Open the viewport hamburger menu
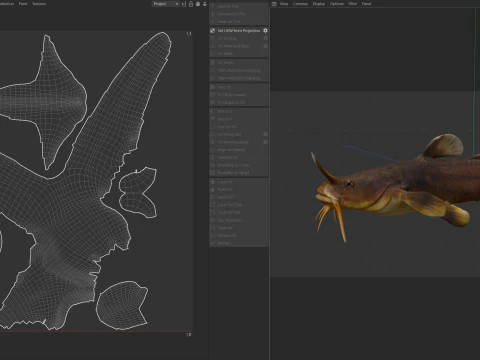The image size is (480, 360). tap(274, 4)
